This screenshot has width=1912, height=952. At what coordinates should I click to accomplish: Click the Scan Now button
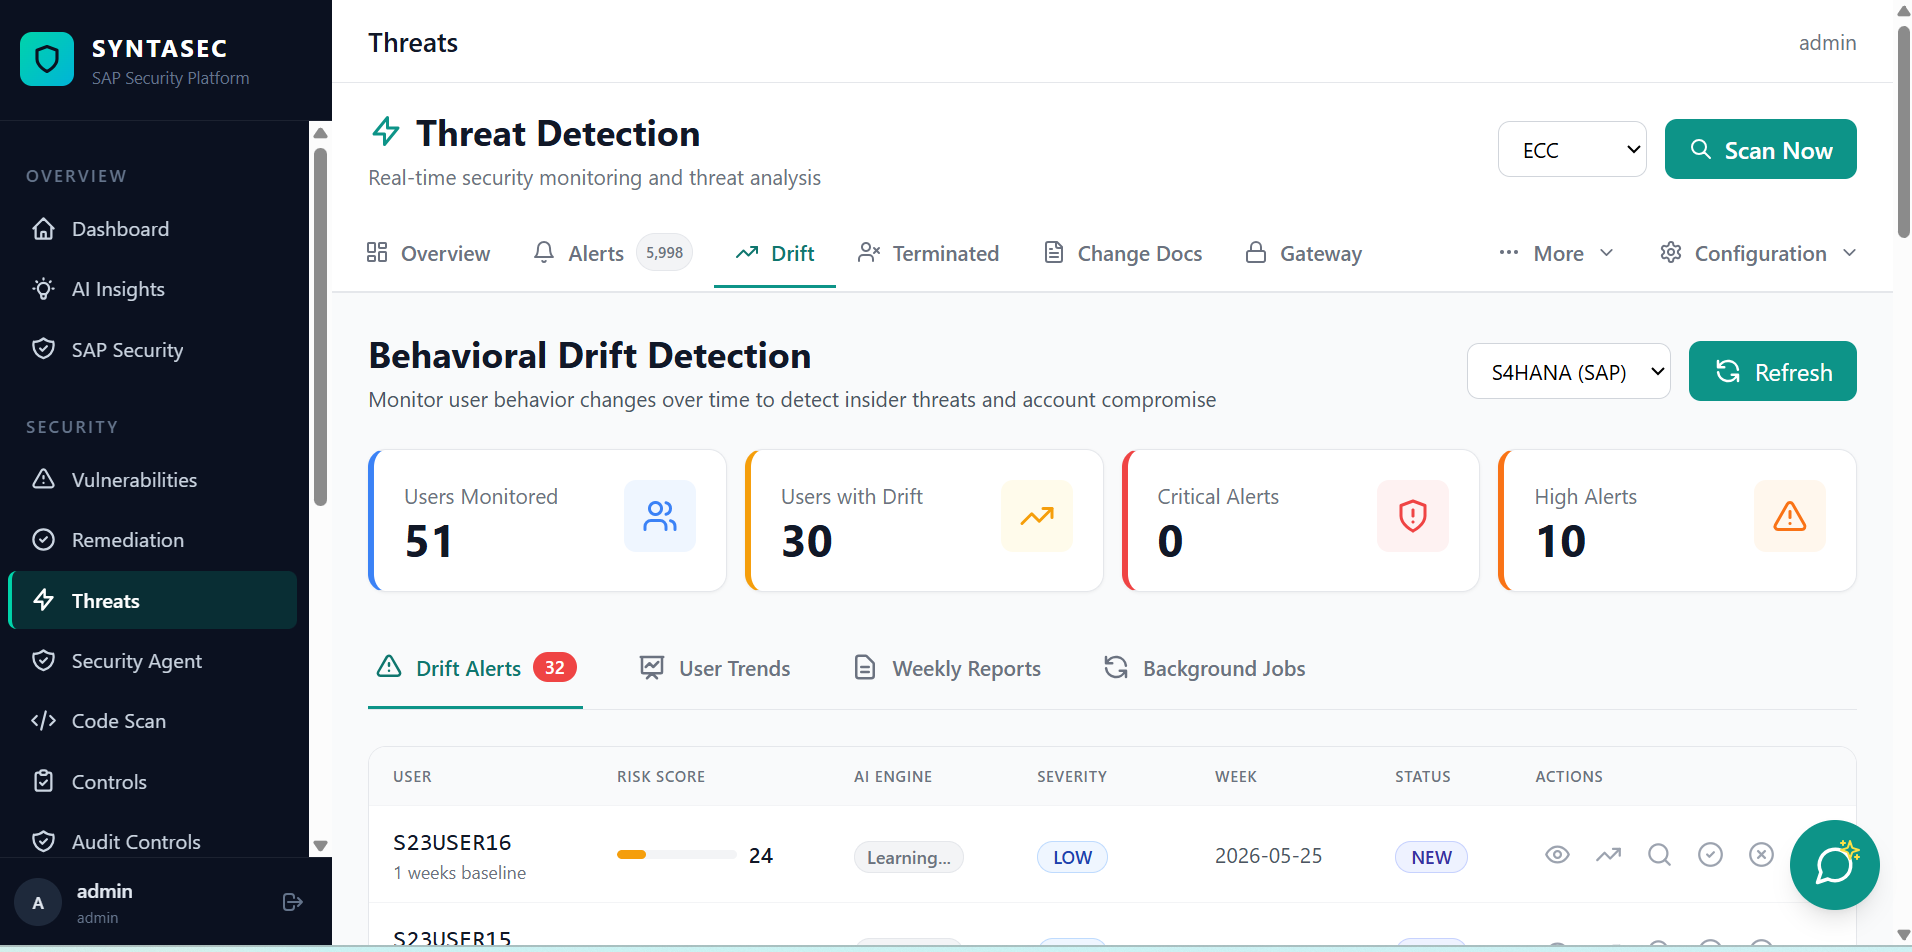1760,149
